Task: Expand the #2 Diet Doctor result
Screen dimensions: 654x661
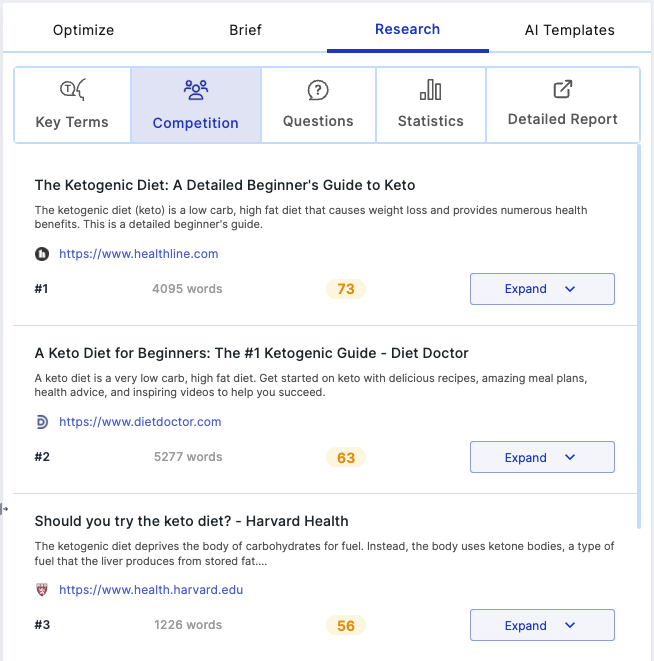Action: [x=542, y=457]
